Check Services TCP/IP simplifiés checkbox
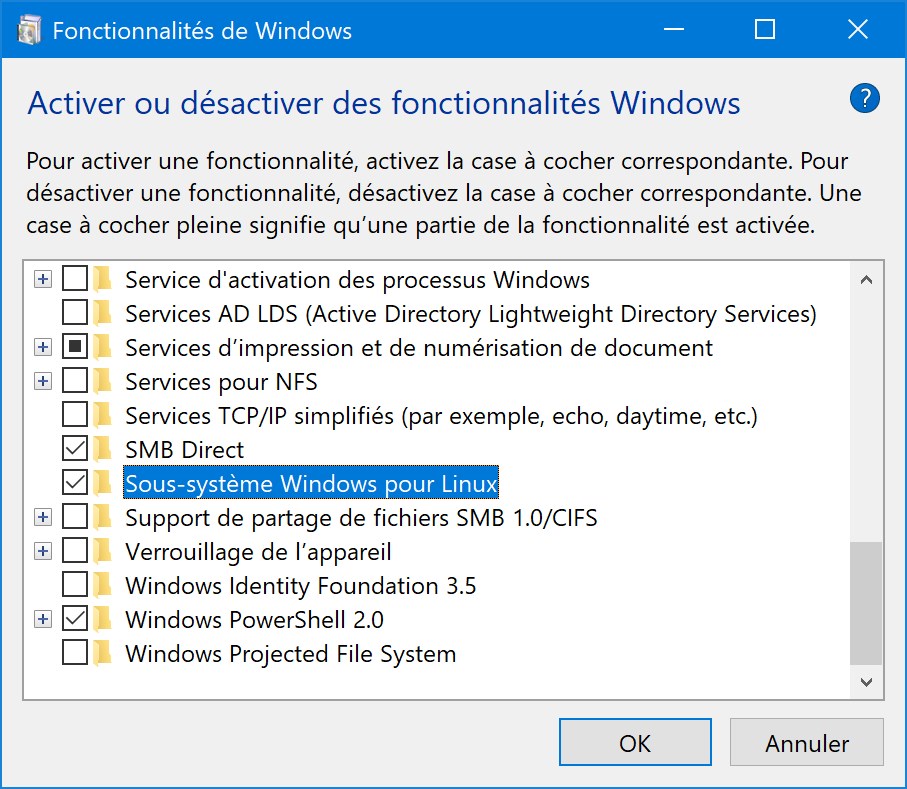 point(75,415)
